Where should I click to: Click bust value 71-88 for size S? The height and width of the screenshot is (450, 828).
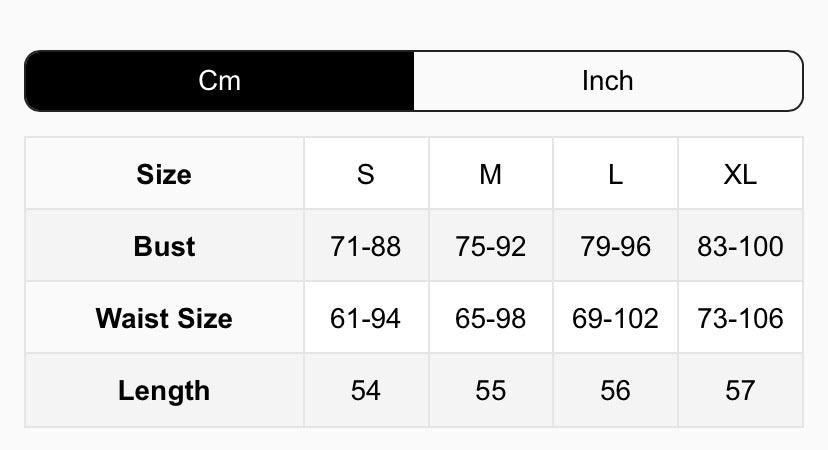(366, 246)
